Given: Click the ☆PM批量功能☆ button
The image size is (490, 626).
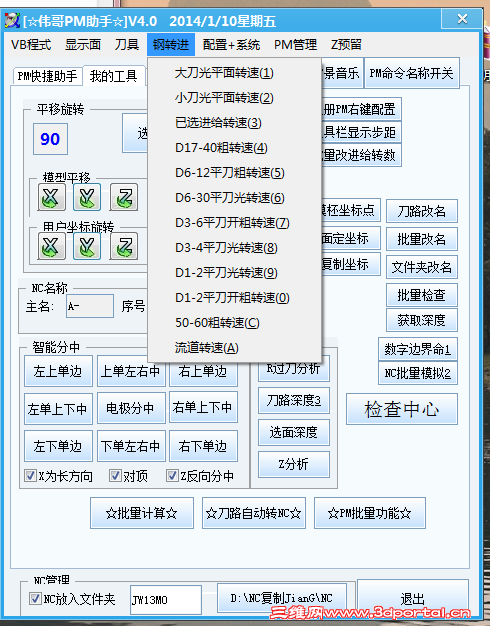Looking at the screenshot, I should tap(370, 513).
